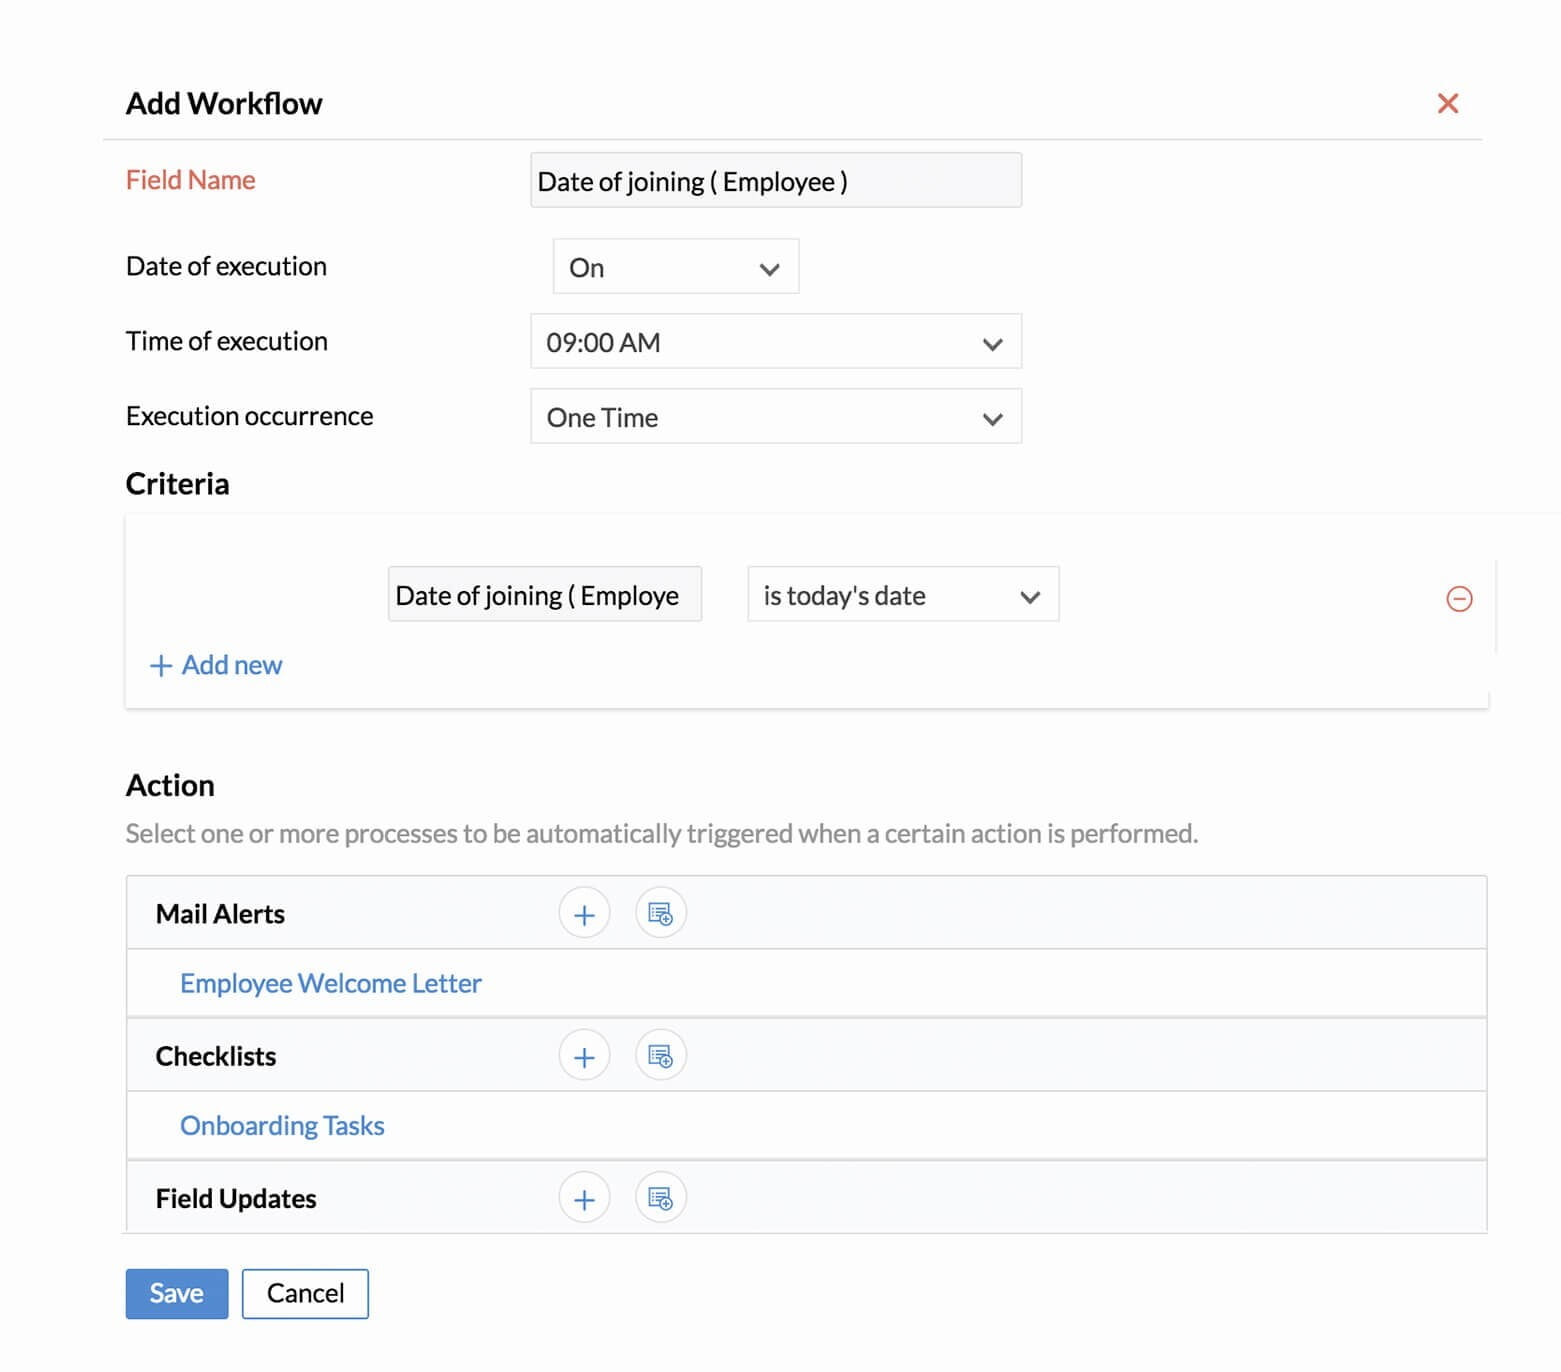Screen dimensions: 1561x1372
Task: Open the Date of execution dropdown
Action: pos(675,267)
